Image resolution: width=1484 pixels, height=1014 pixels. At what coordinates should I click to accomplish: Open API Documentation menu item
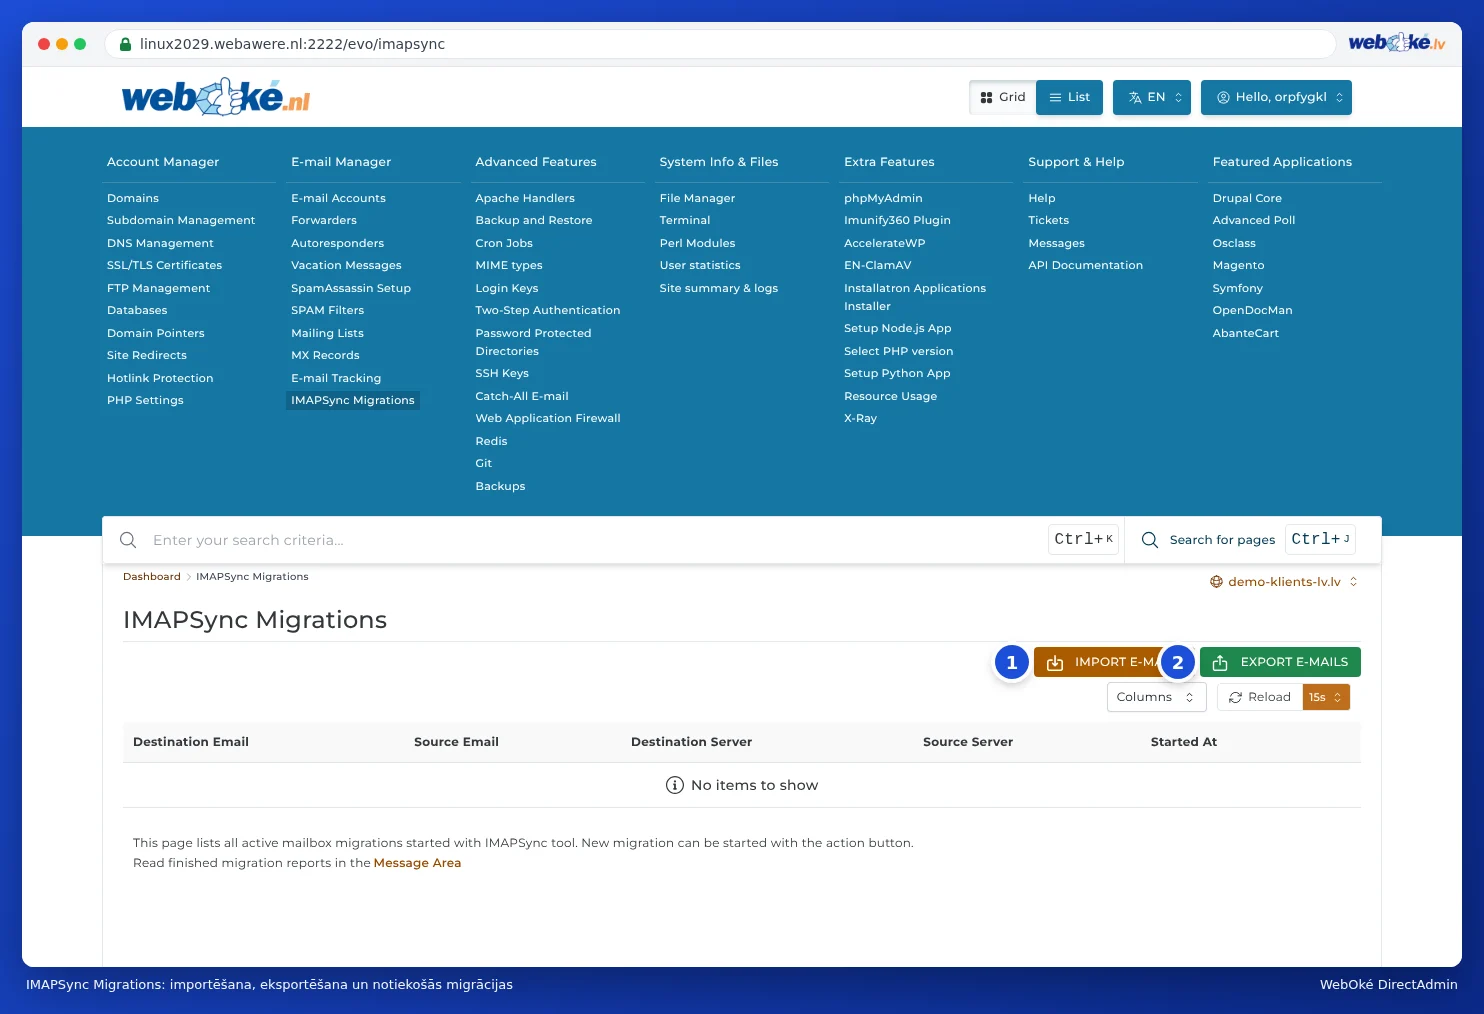1085,265
